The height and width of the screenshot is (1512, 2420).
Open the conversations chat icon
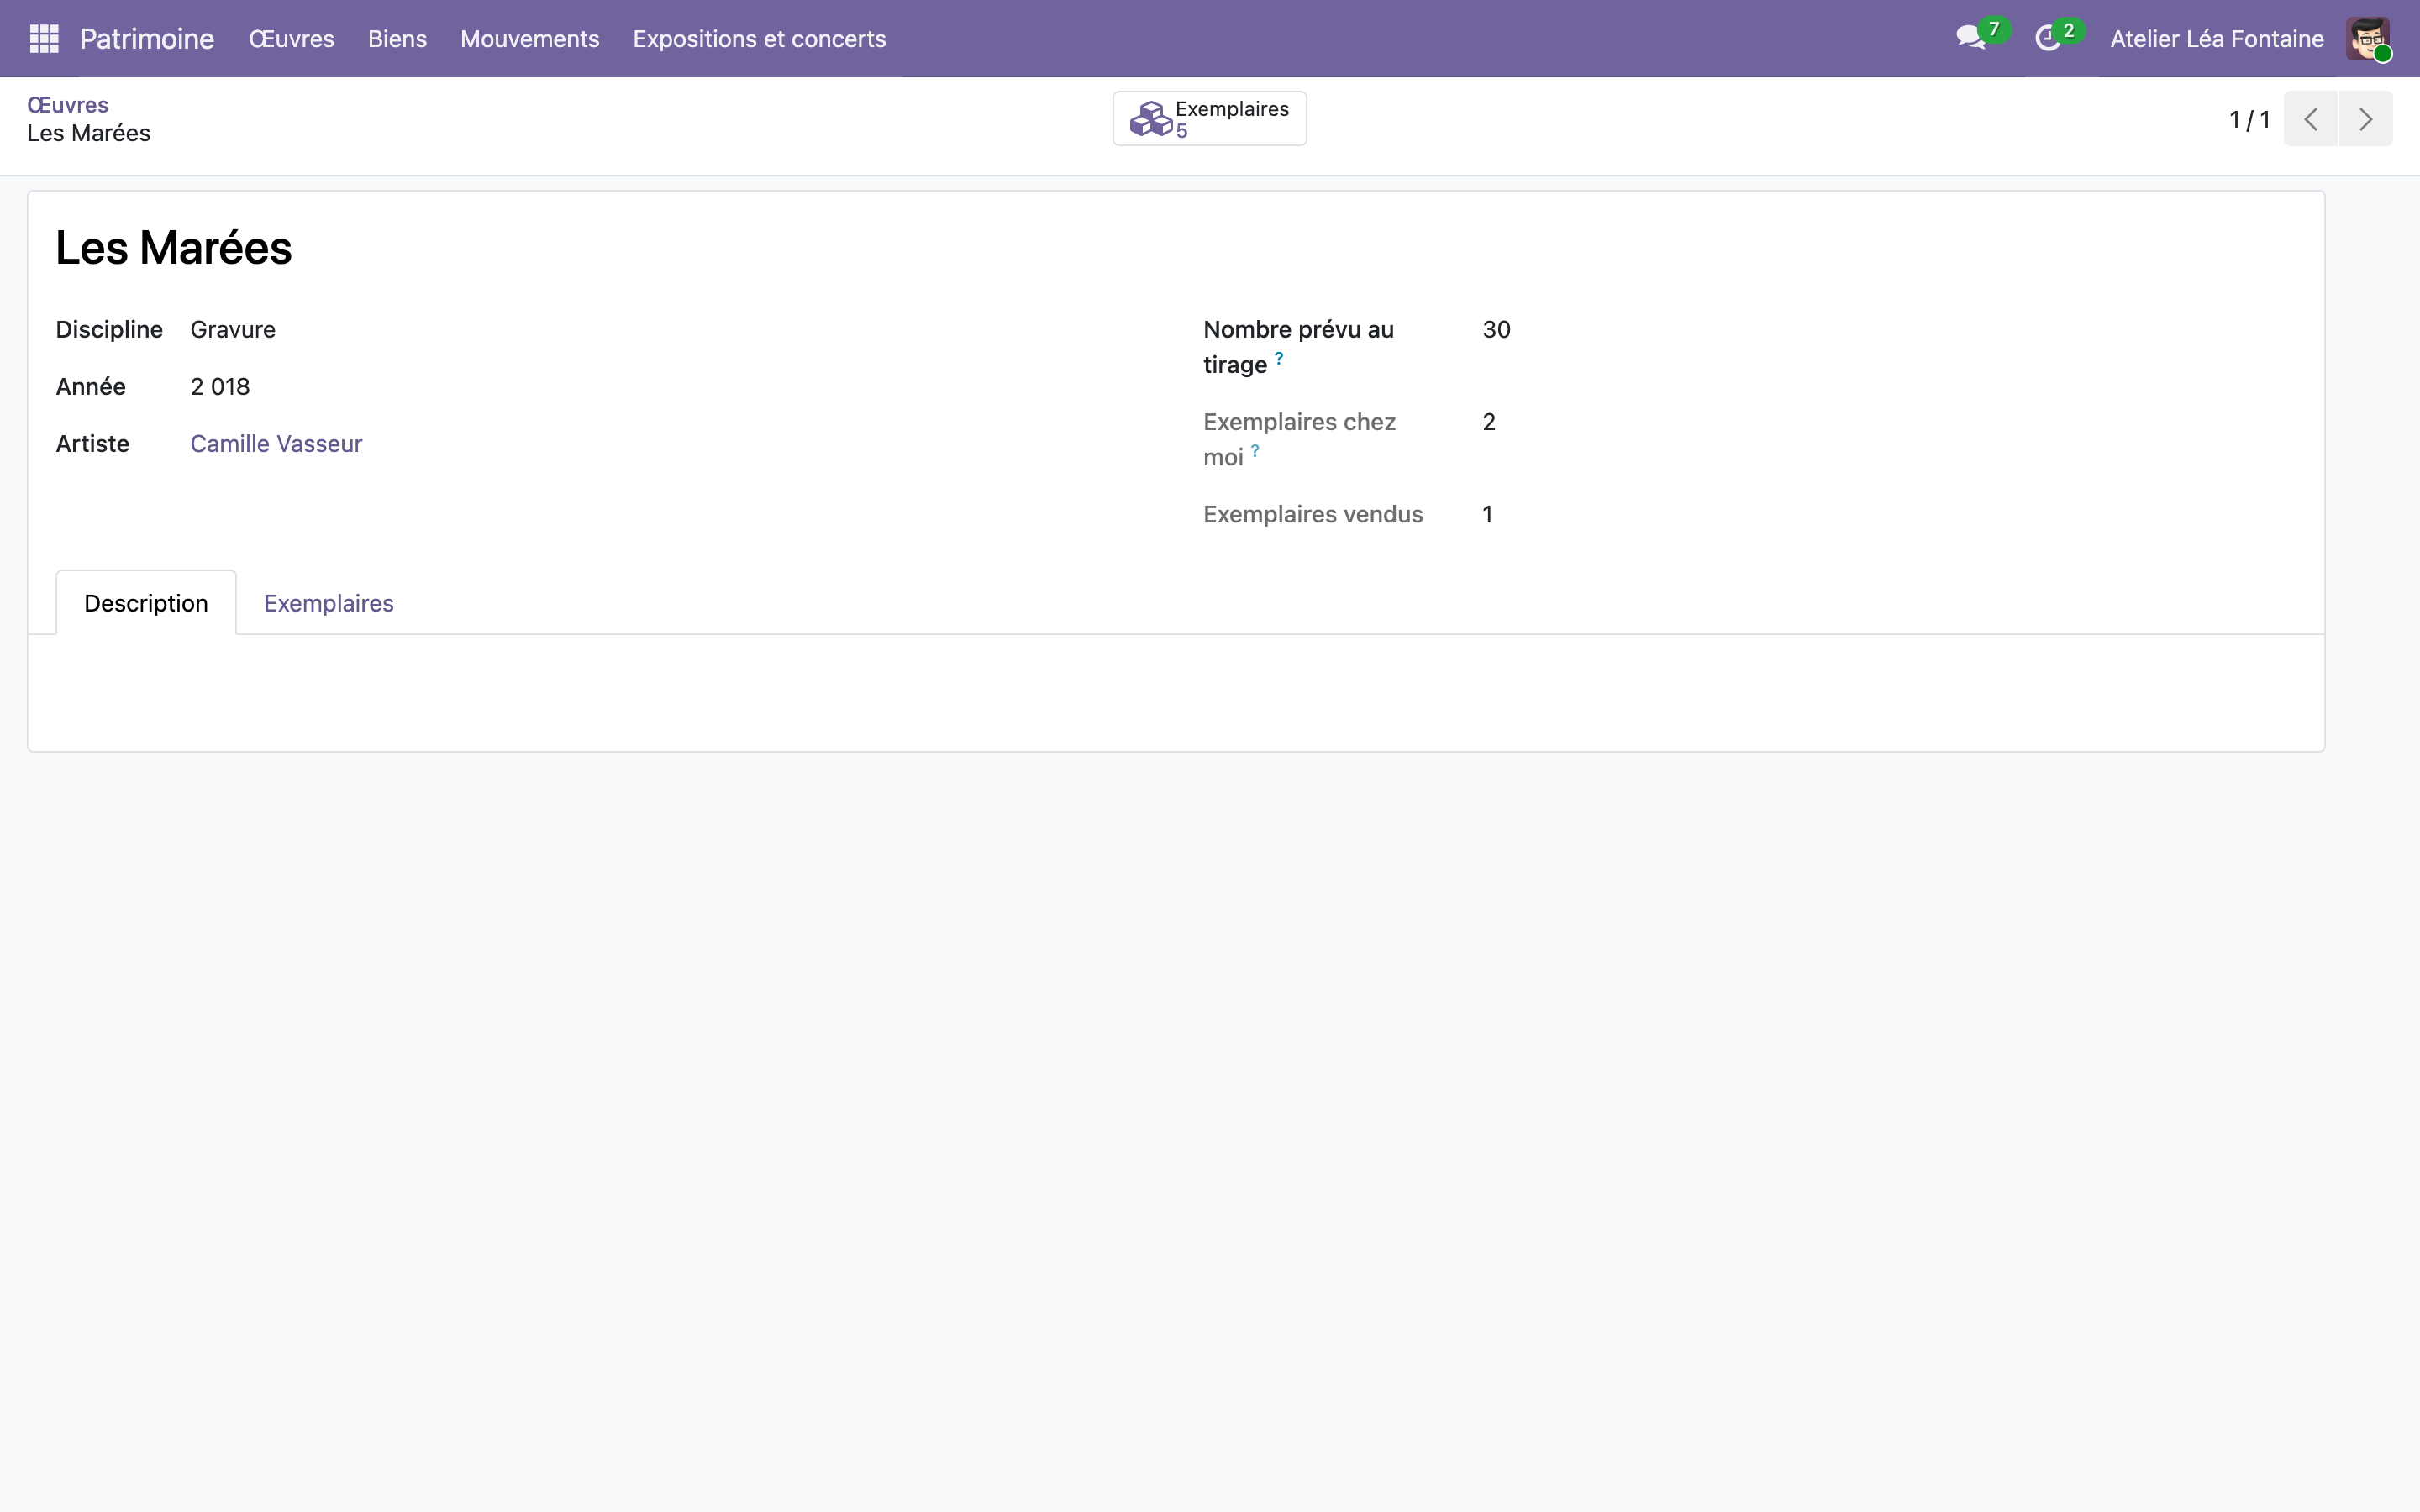1970,38
